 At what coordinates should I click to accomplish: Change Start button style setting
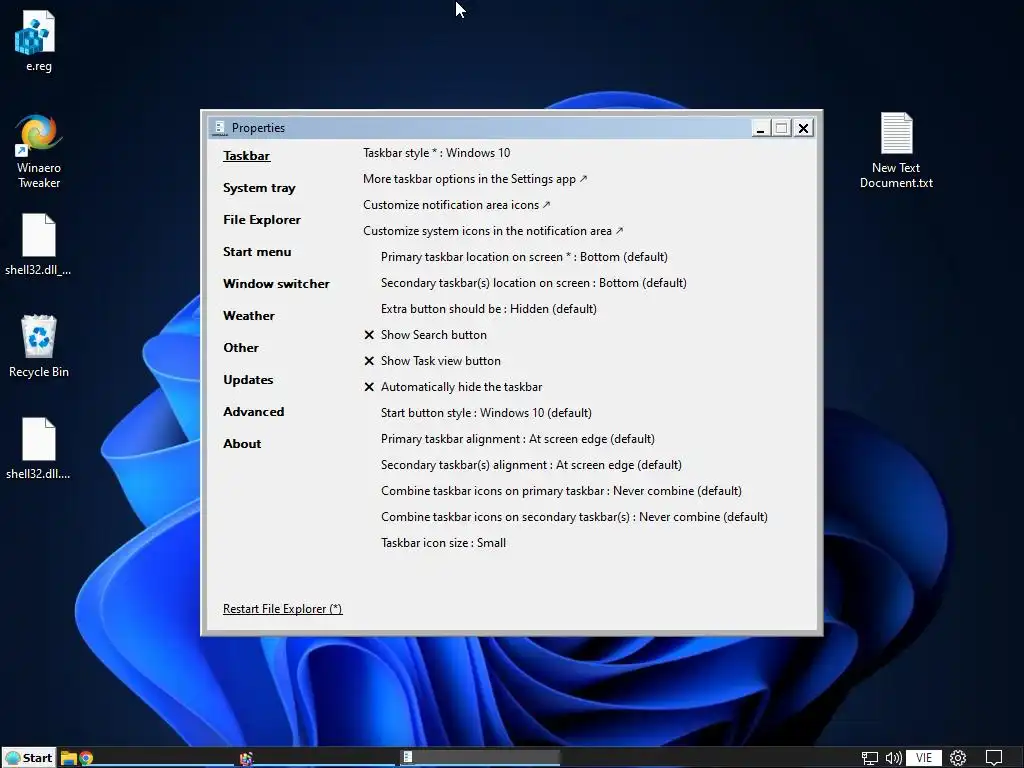click(x=487, y=413)
